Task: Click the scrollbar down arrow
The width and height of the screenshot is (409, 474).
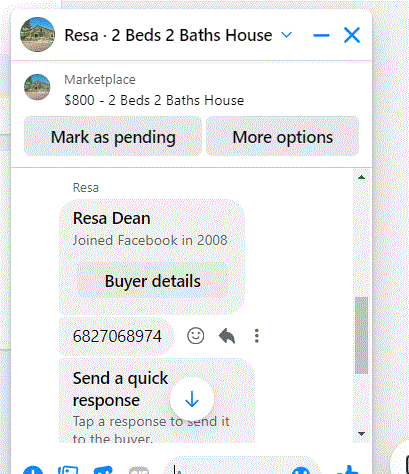Action: point(361,434)
